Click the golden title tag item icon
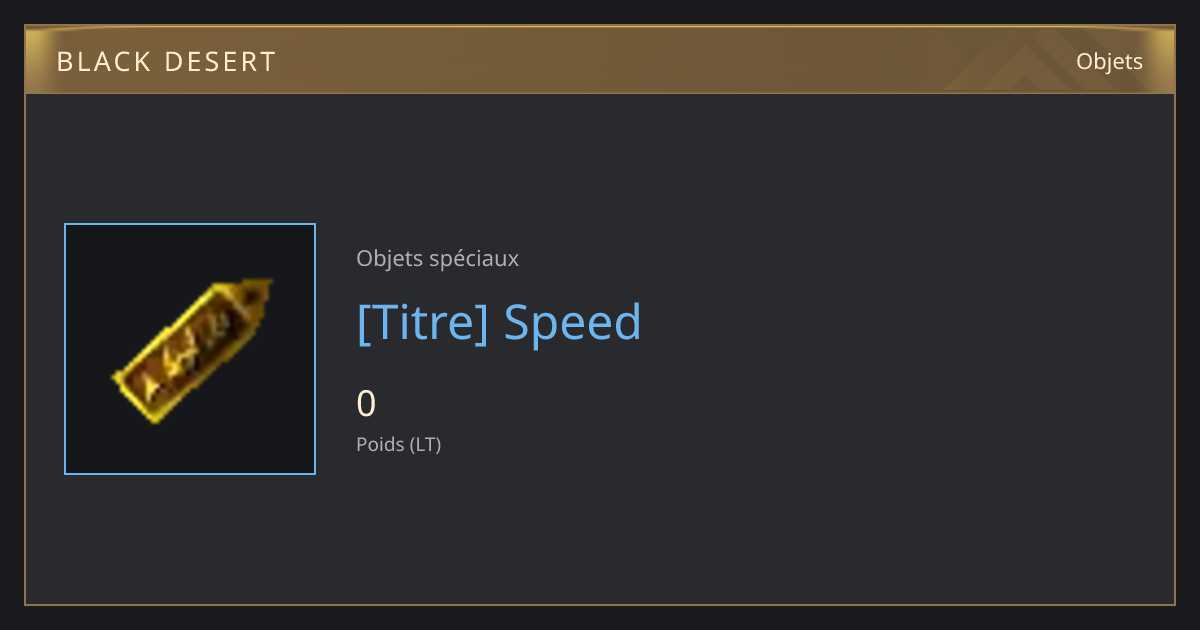This screenshot has height=630, width=1200. pyautogui.click(x=191, y=350)
